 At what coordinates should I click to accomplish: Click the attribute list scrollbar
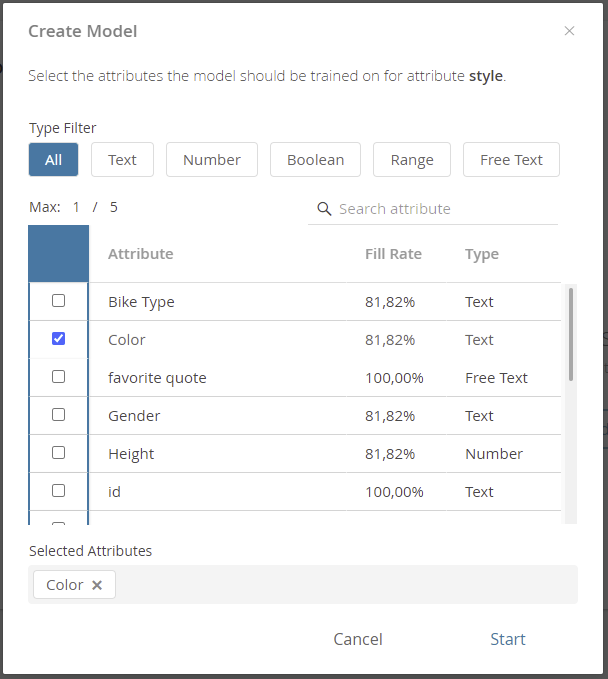pos(571,334)
